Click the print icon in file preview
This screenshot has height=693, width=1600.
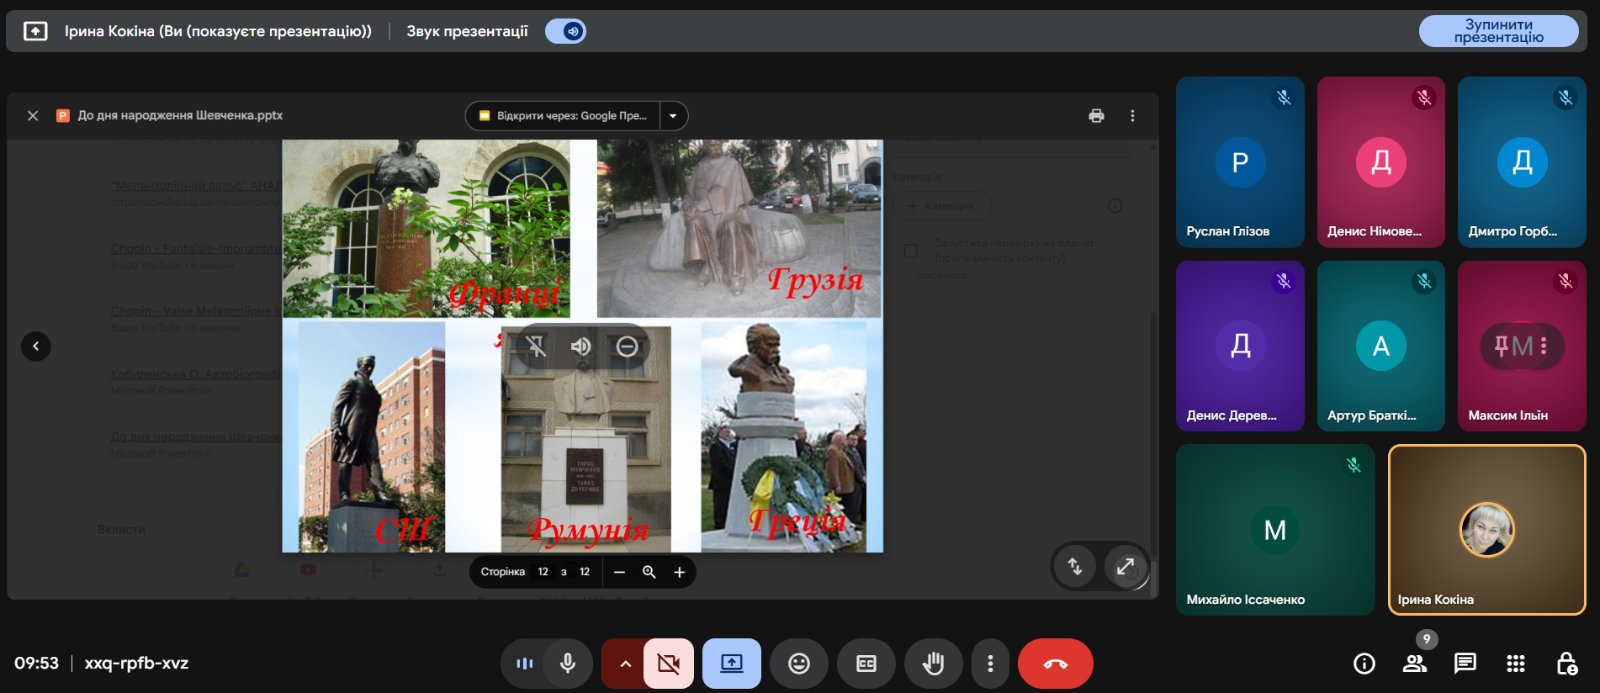1096,116
